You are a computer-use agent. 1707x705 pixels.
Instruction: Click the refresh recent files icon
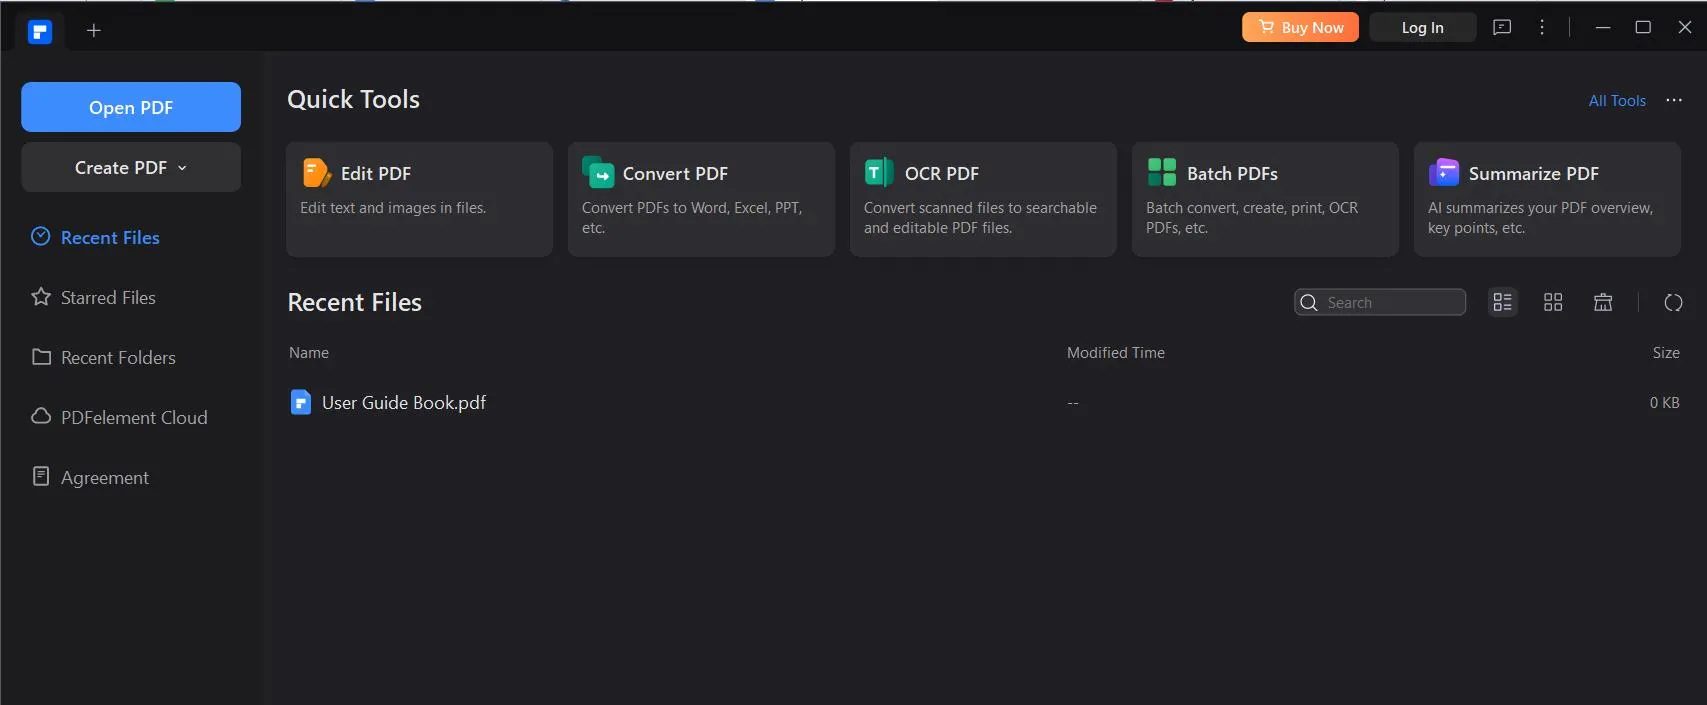[x=1673, y=302]
